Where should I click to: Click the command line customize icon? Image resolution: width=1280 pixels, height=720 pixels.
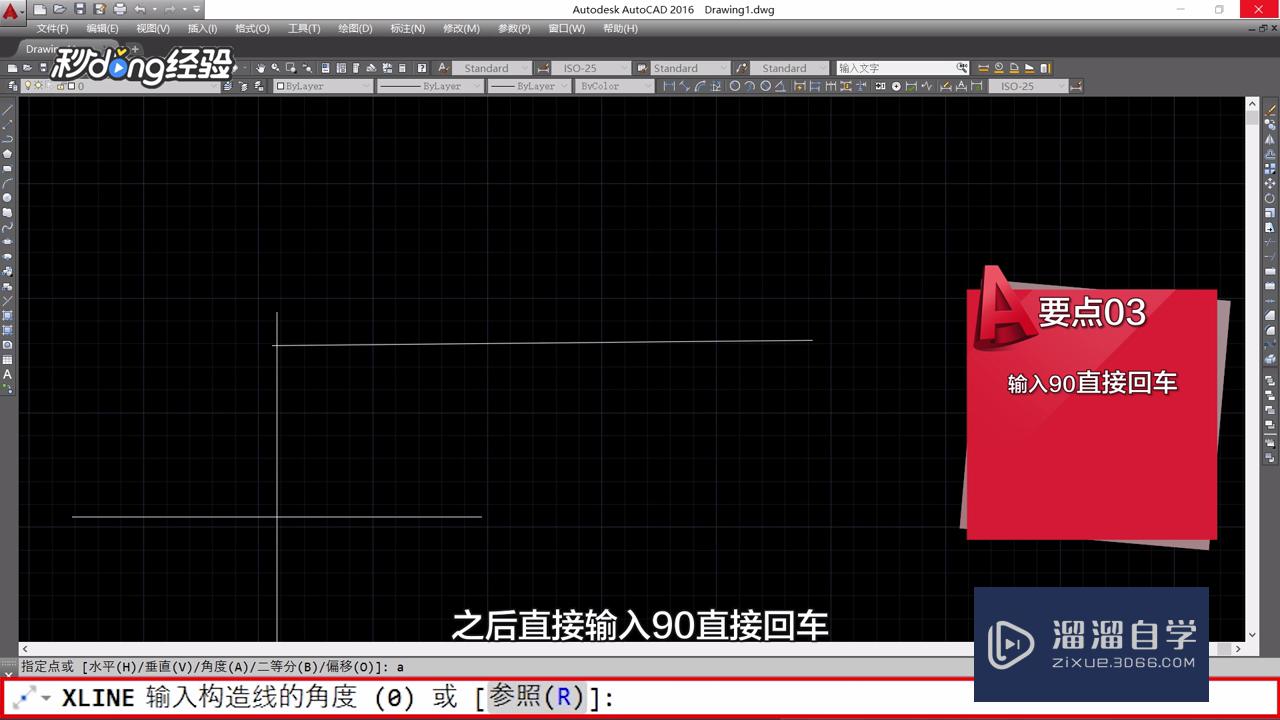32,697
